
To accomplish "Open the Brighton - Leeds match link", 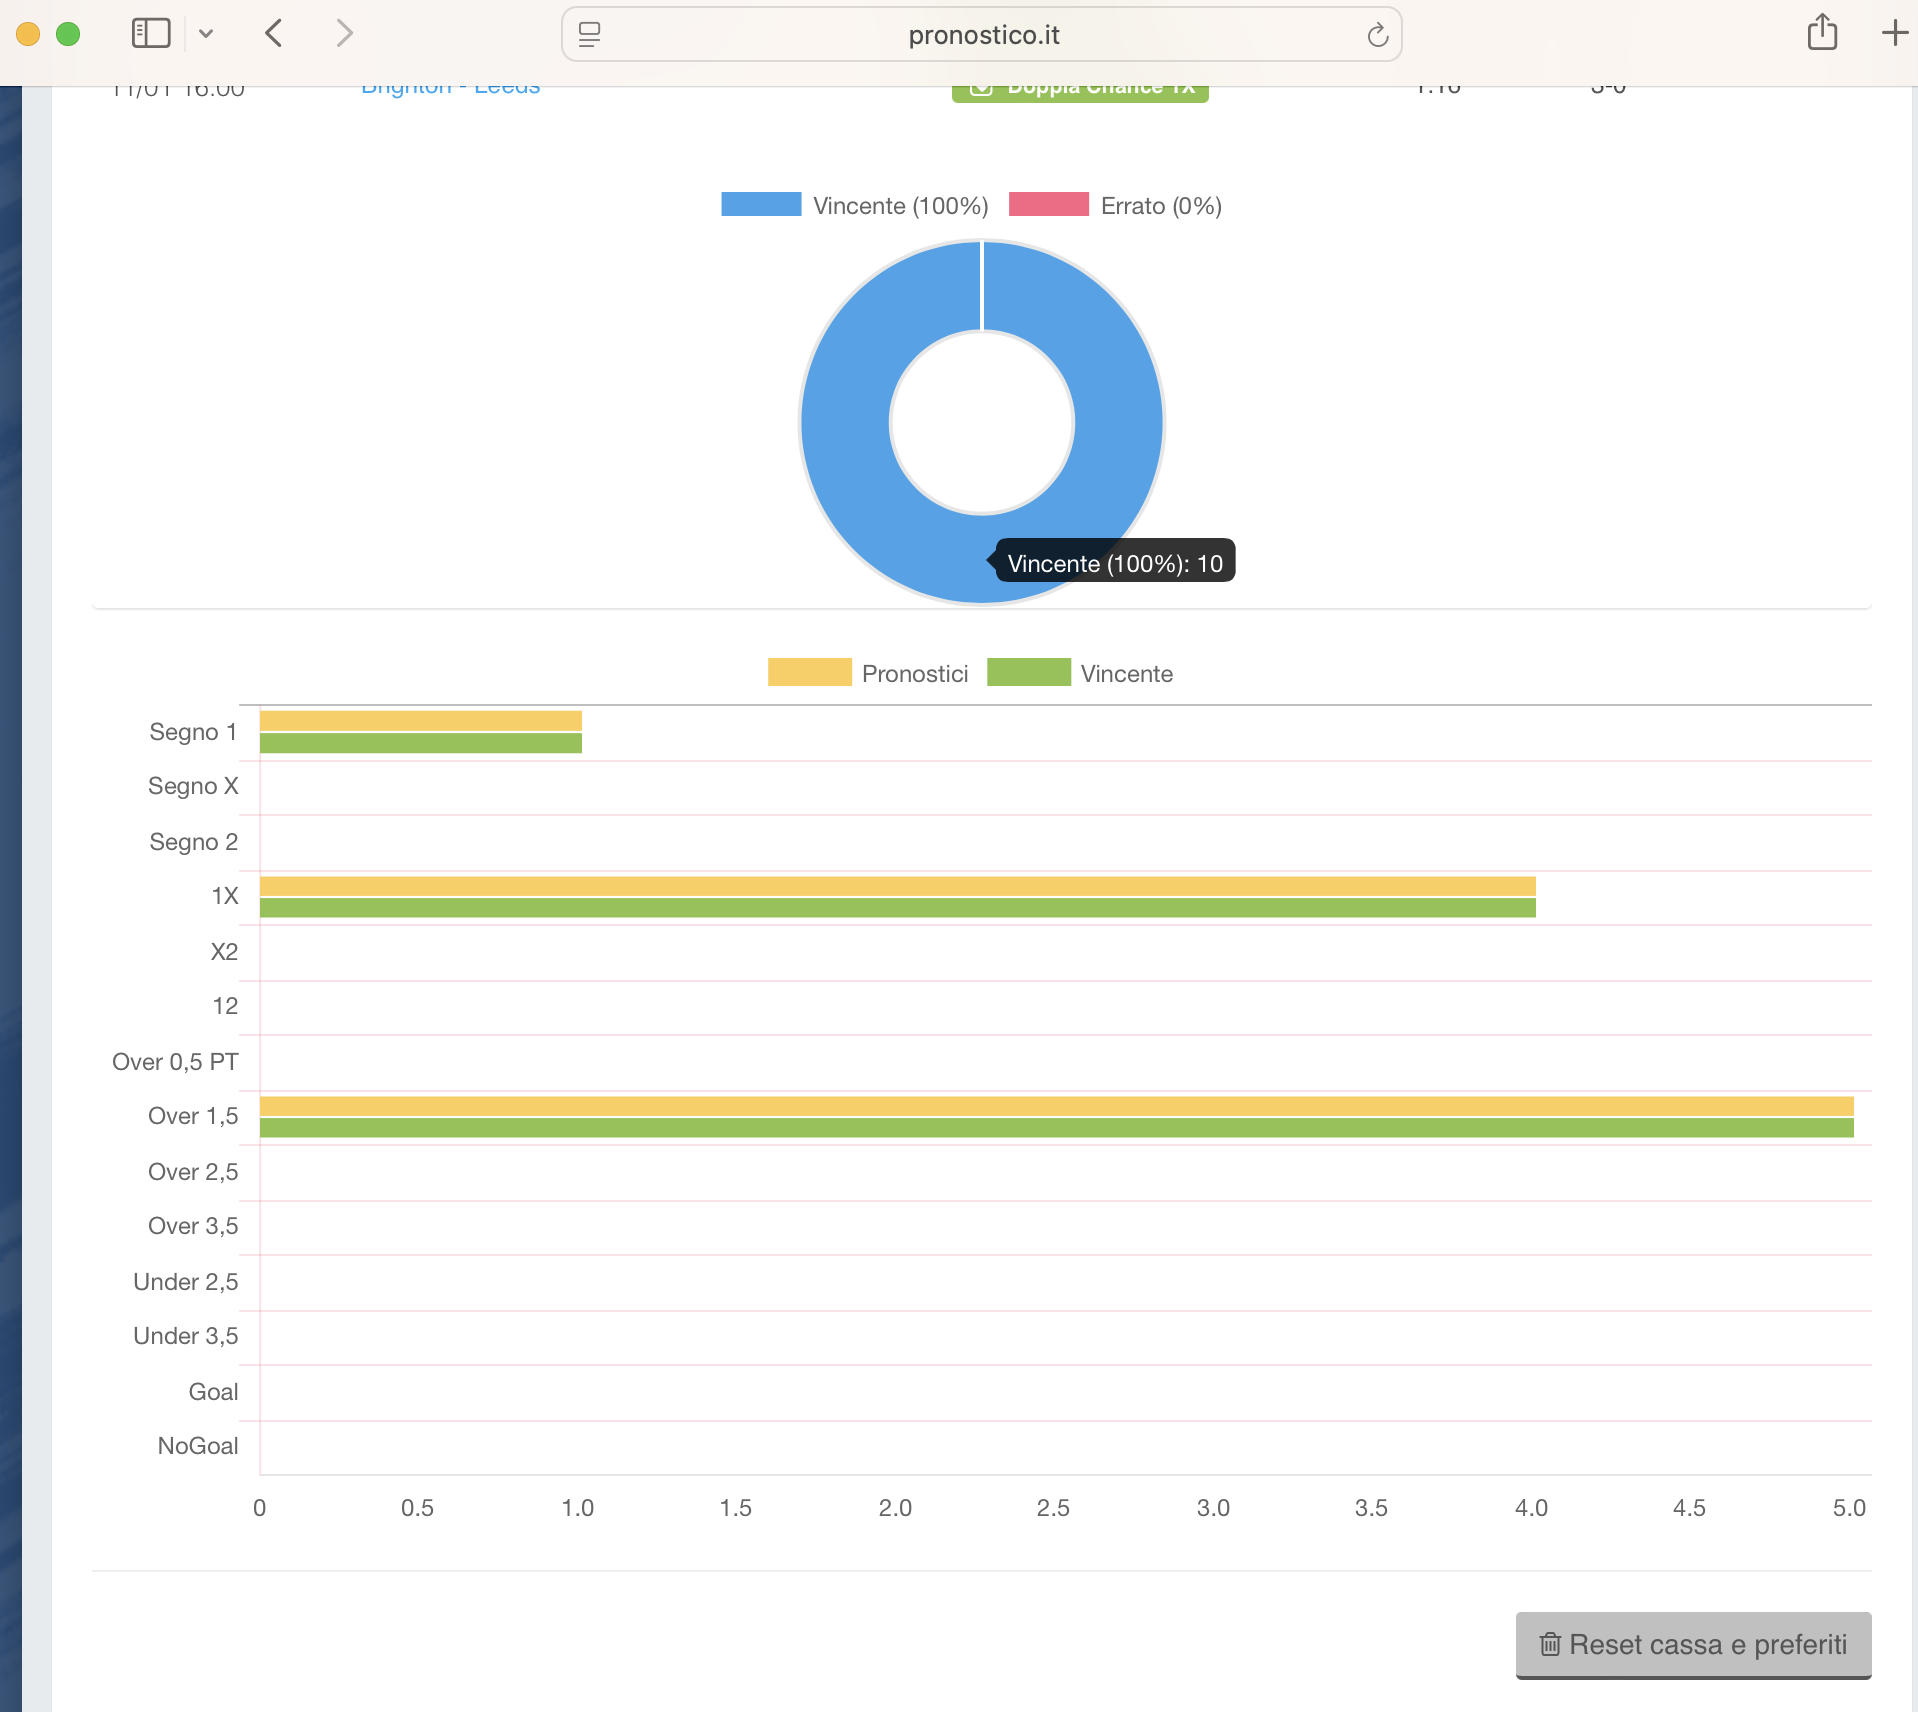I will coord(450,90).
